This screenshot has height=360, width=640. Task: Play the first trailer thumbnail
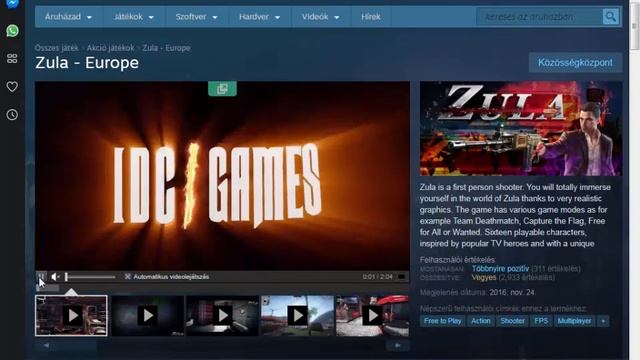pos(71,316)
